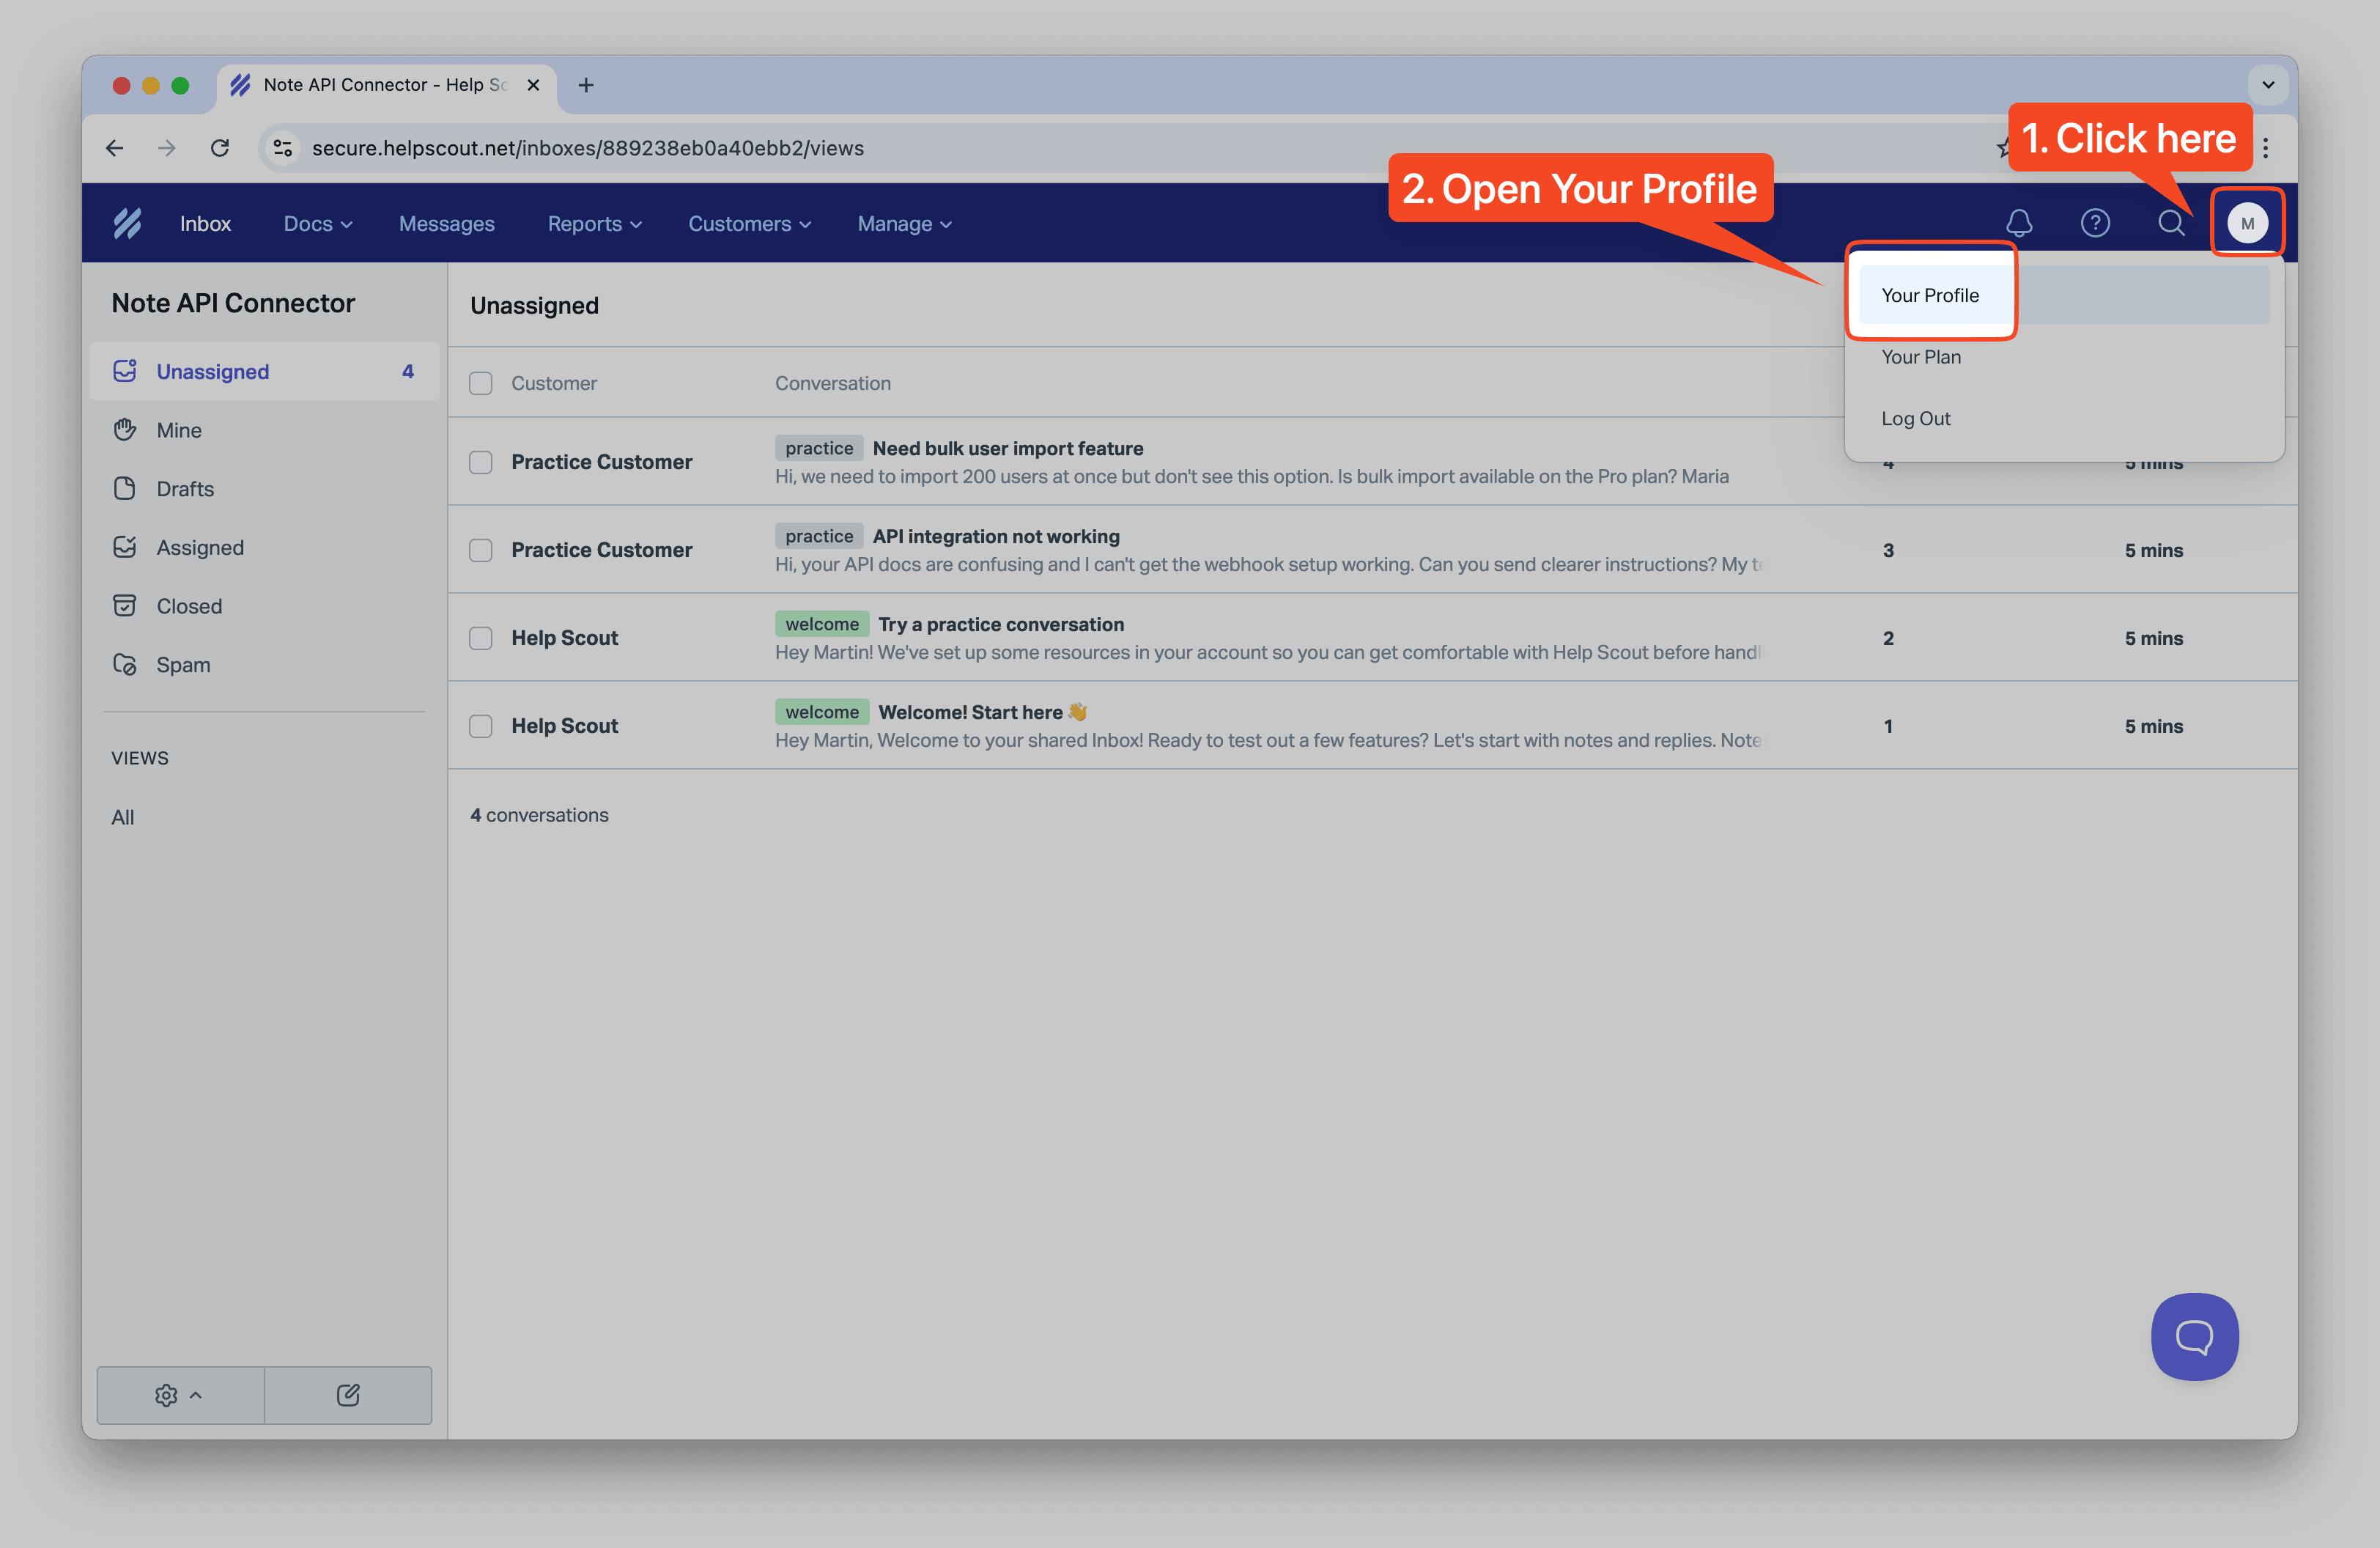Click the 4 conversations count text
Image resolution: width=2380 pixels, height=1548 pixels.
click(539, 815)
